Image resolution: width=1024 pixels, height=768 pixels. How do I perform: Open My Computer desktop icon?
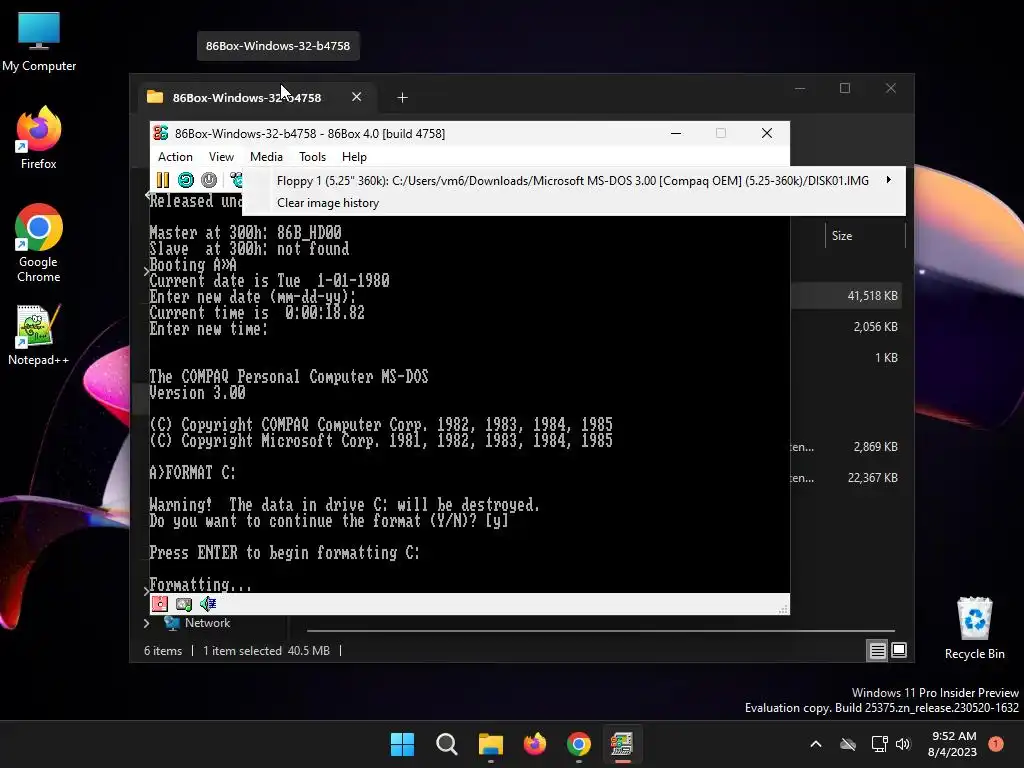pyautogui.click(x=39, y=41)
